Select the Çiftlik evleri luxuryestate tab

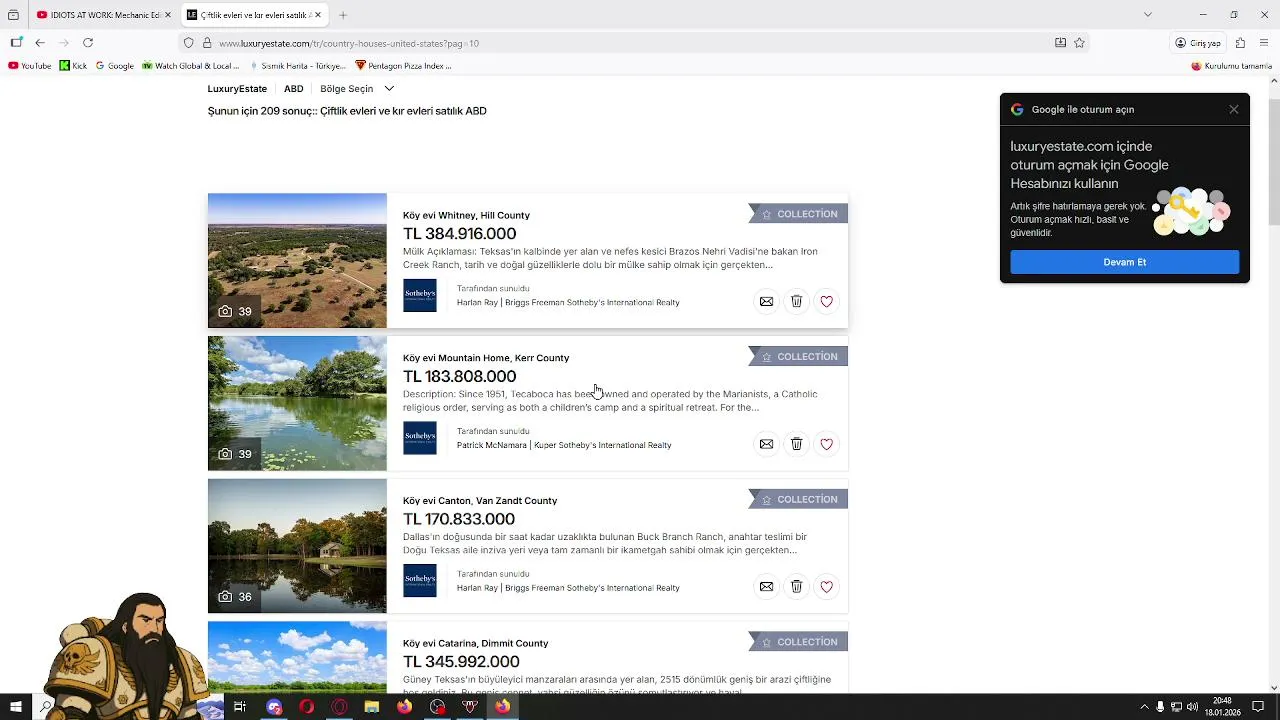click(254, 15)
